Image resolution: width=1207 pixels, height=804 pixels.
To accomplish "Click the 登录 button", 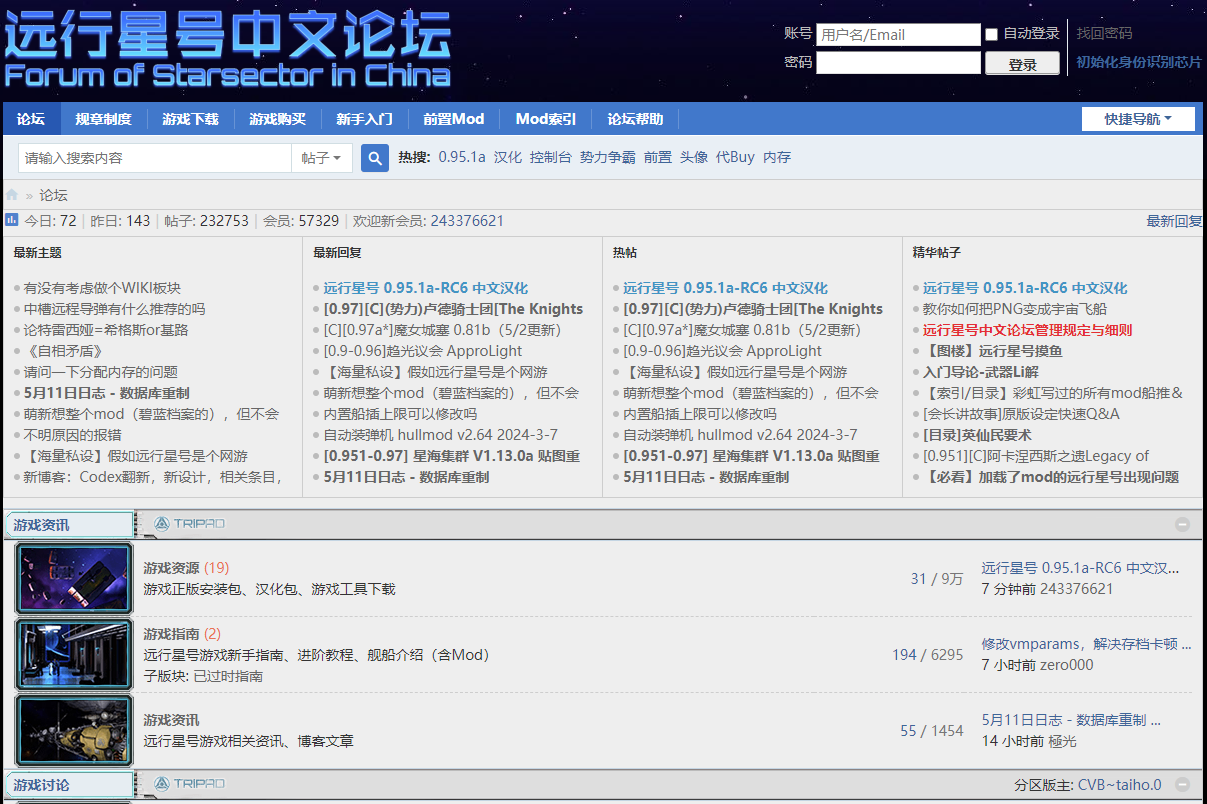I will [1022, 64].
